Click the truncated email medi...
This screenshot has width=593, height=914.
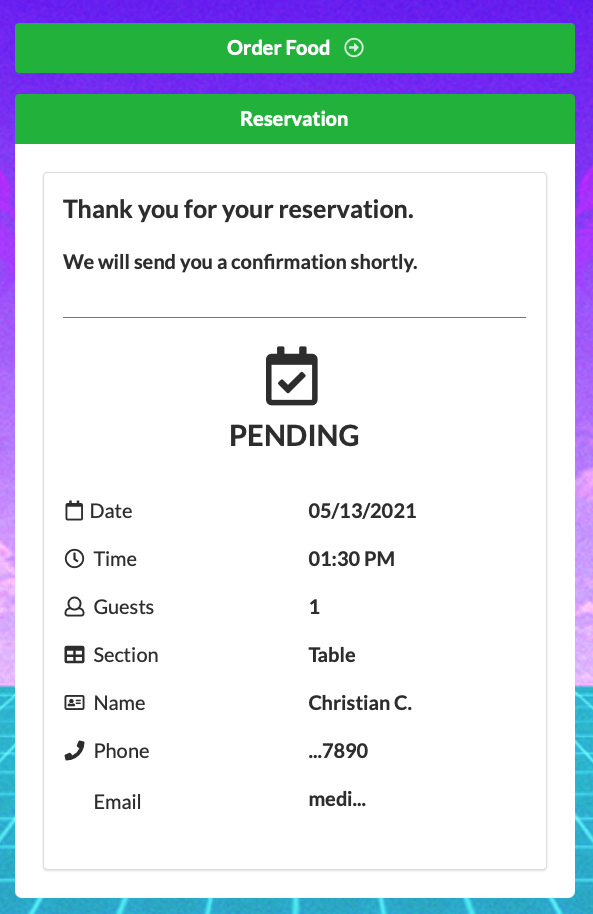[x=337, y=799]
